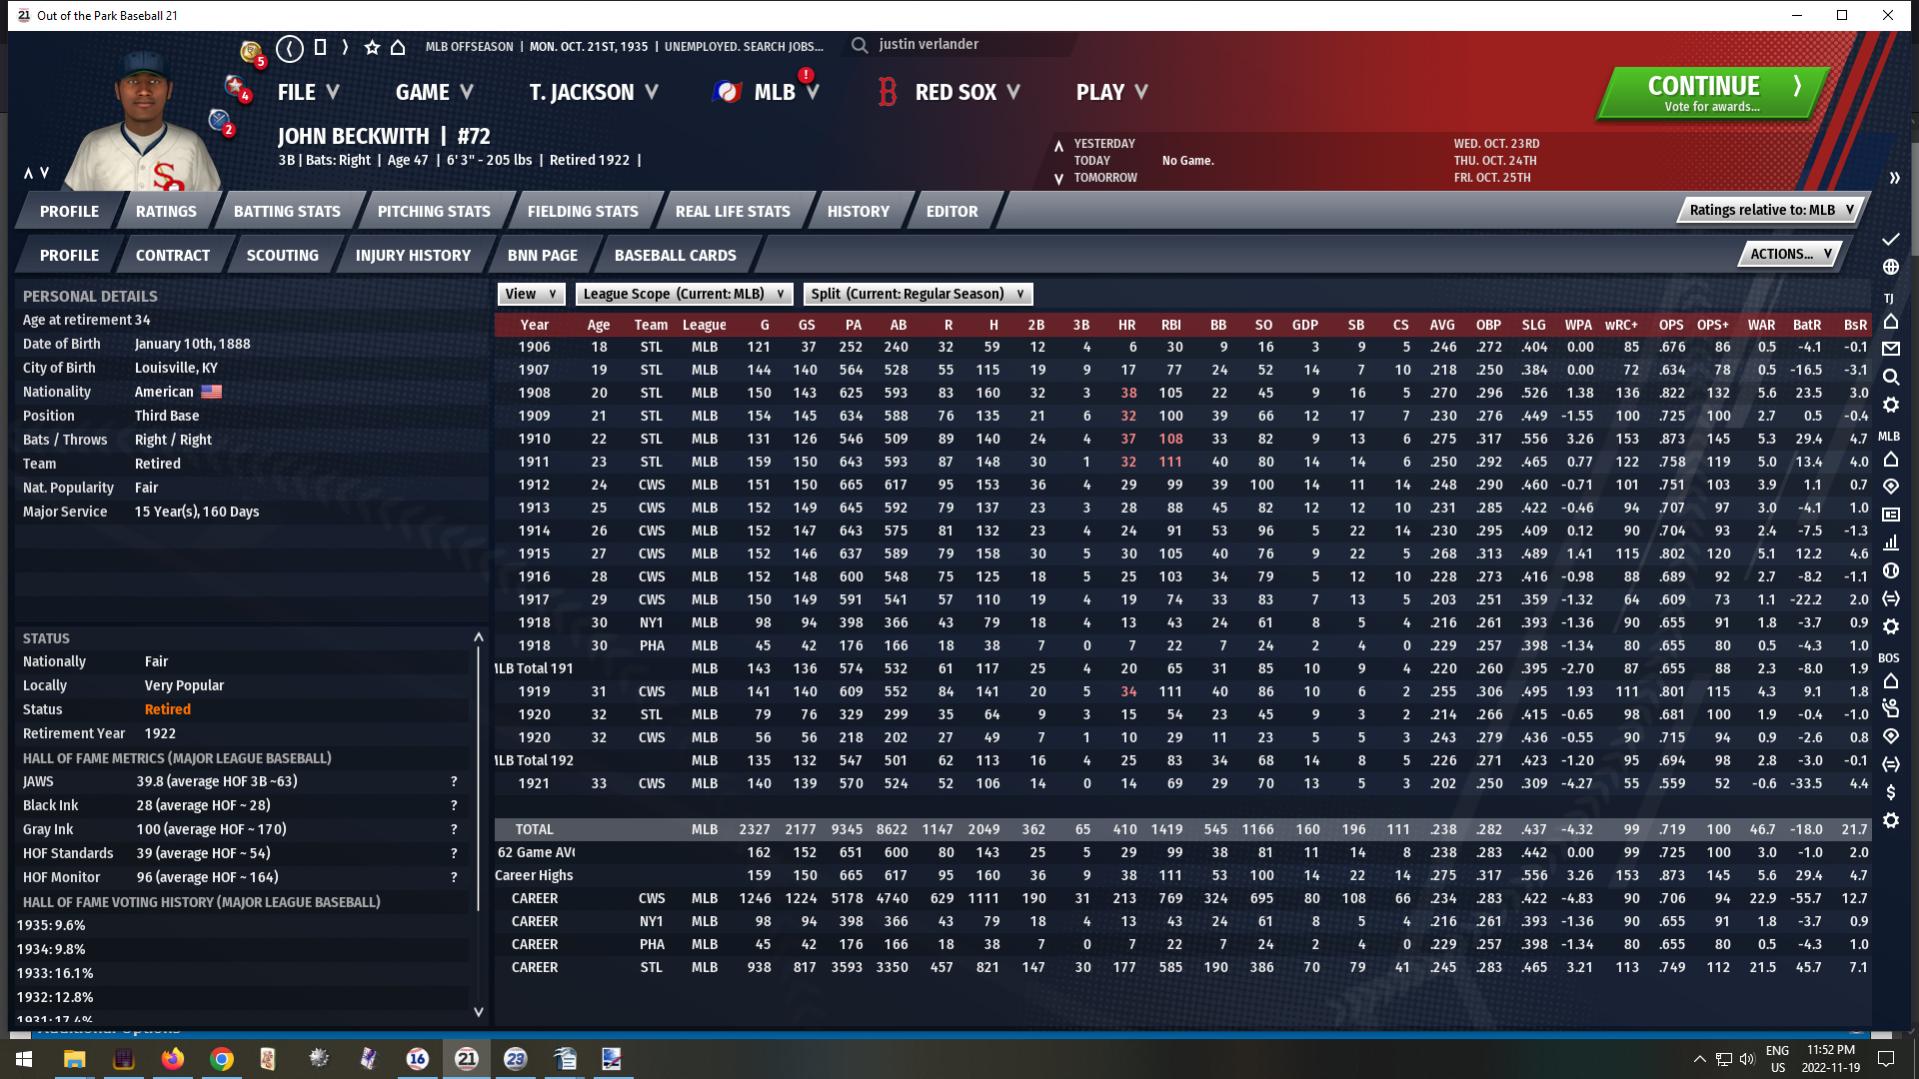1919x1079 pixels.
Task: Open the mail envelope icon in sidebar
Action: click(1890, 349)
